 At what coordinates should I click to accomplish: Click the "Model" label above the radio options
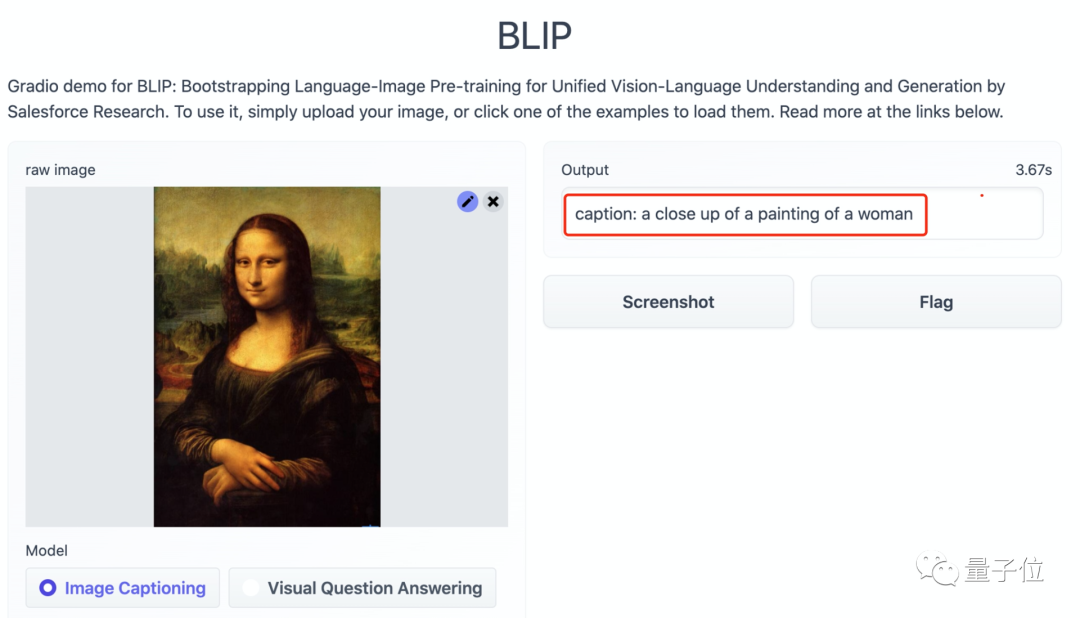tap(47, 551)
